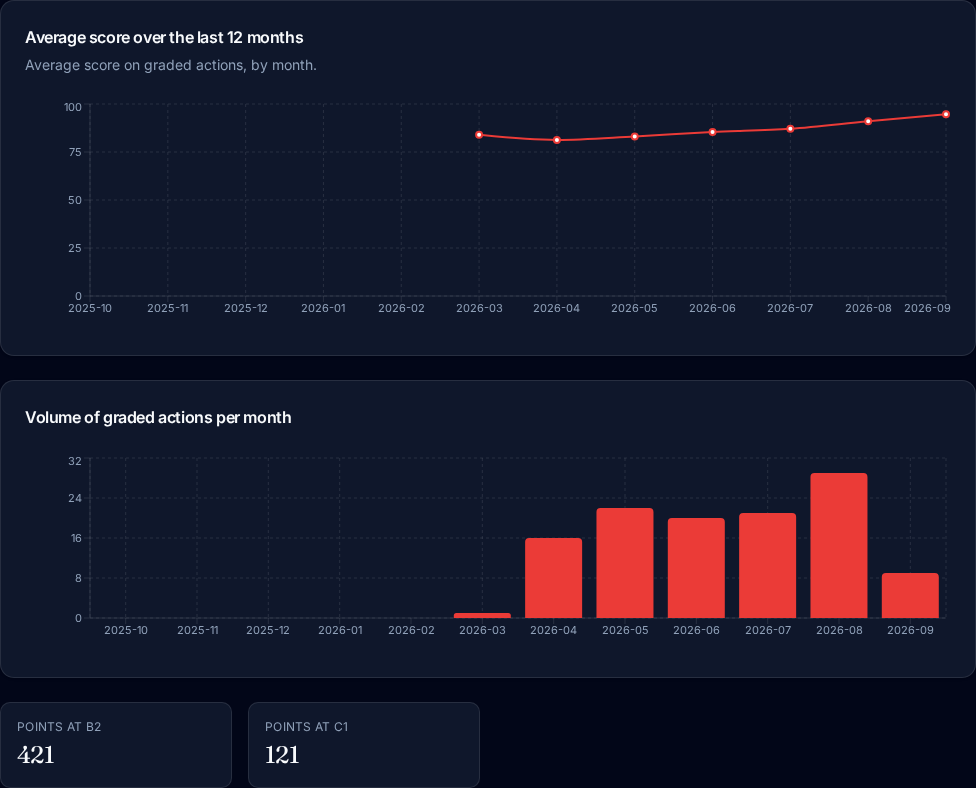Click the 2025-12 label under the average score chart
The height and width of the screenshot is (788, 976).
coord(246,308)
